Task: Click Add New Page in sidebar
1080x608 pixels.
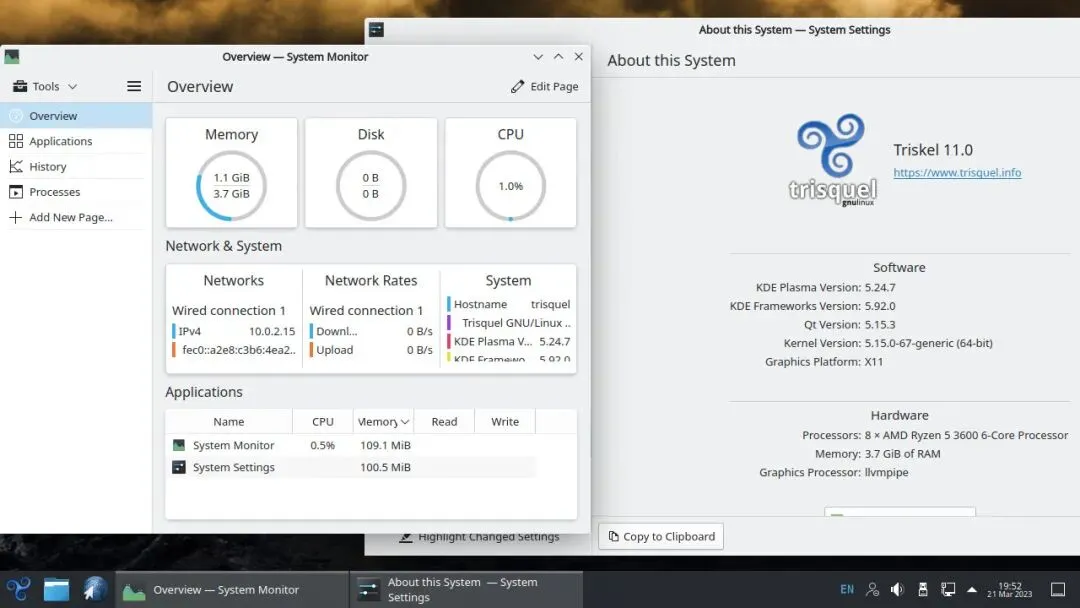Action: tap(76, 217)
